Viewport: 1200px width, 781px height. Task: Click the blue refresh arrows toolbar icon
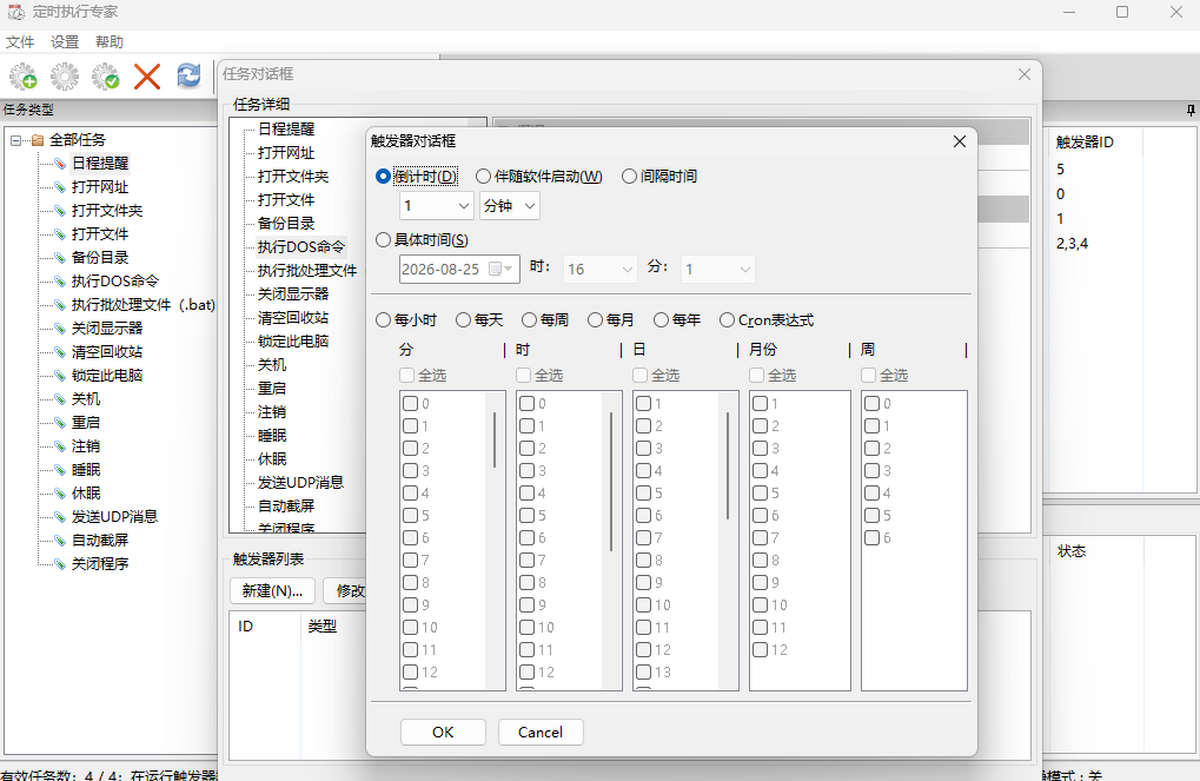click(188, 76)
